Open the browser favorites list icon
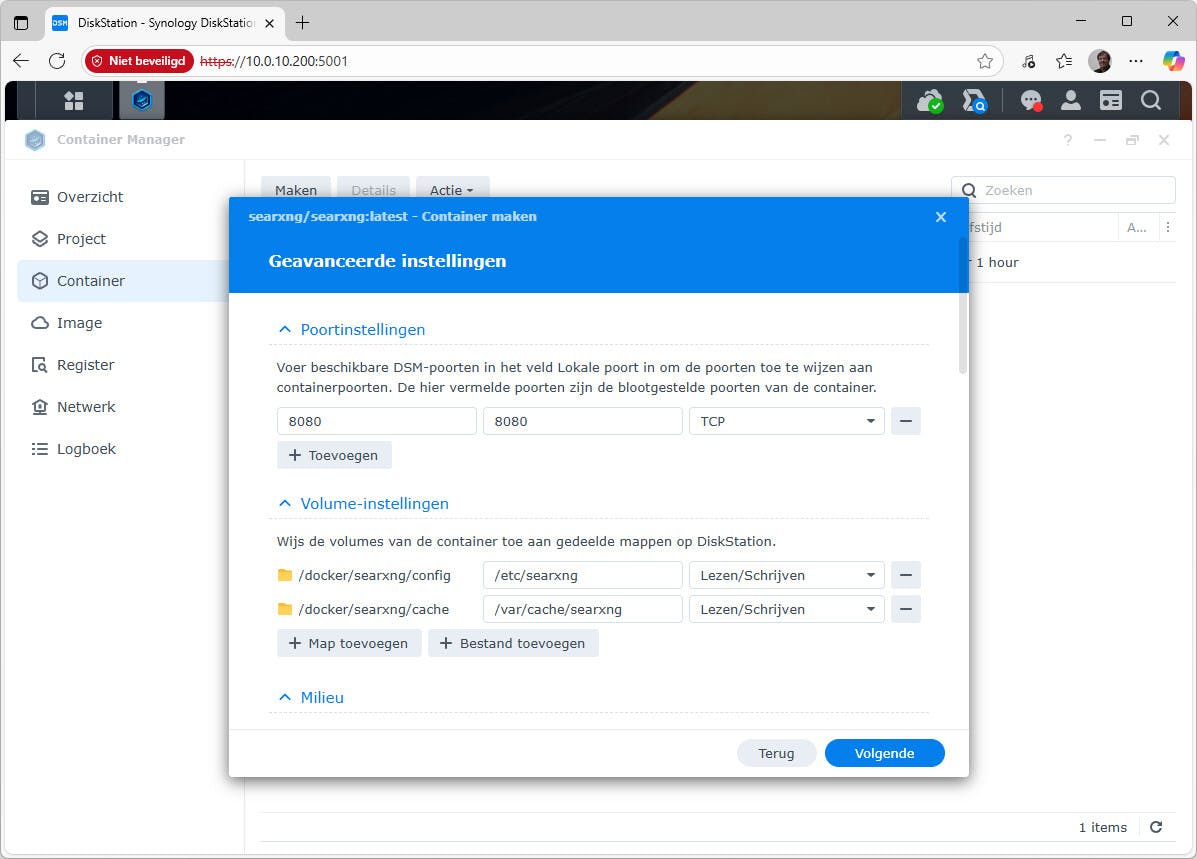Viewport: 1197px width, 859px height. 1064,61
